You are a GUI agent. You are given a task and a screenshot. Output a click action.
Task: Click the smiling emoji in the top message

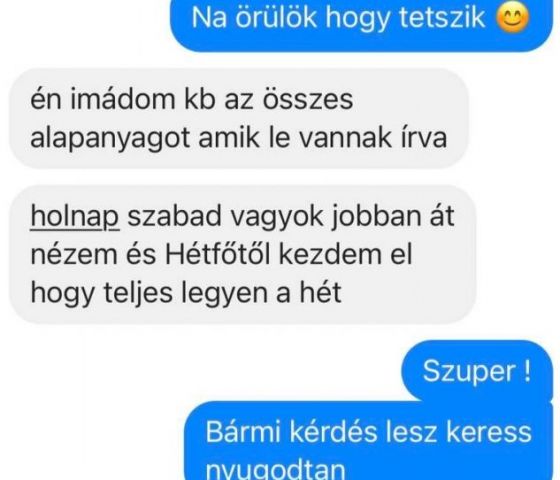click(x=513, y=19)
